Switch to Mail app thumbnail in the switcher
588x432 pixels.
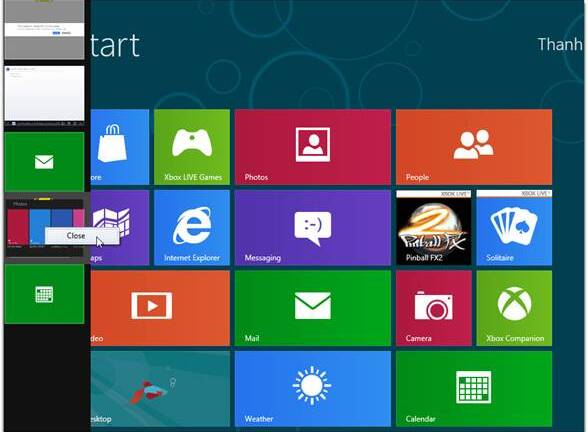coord(44,162)
